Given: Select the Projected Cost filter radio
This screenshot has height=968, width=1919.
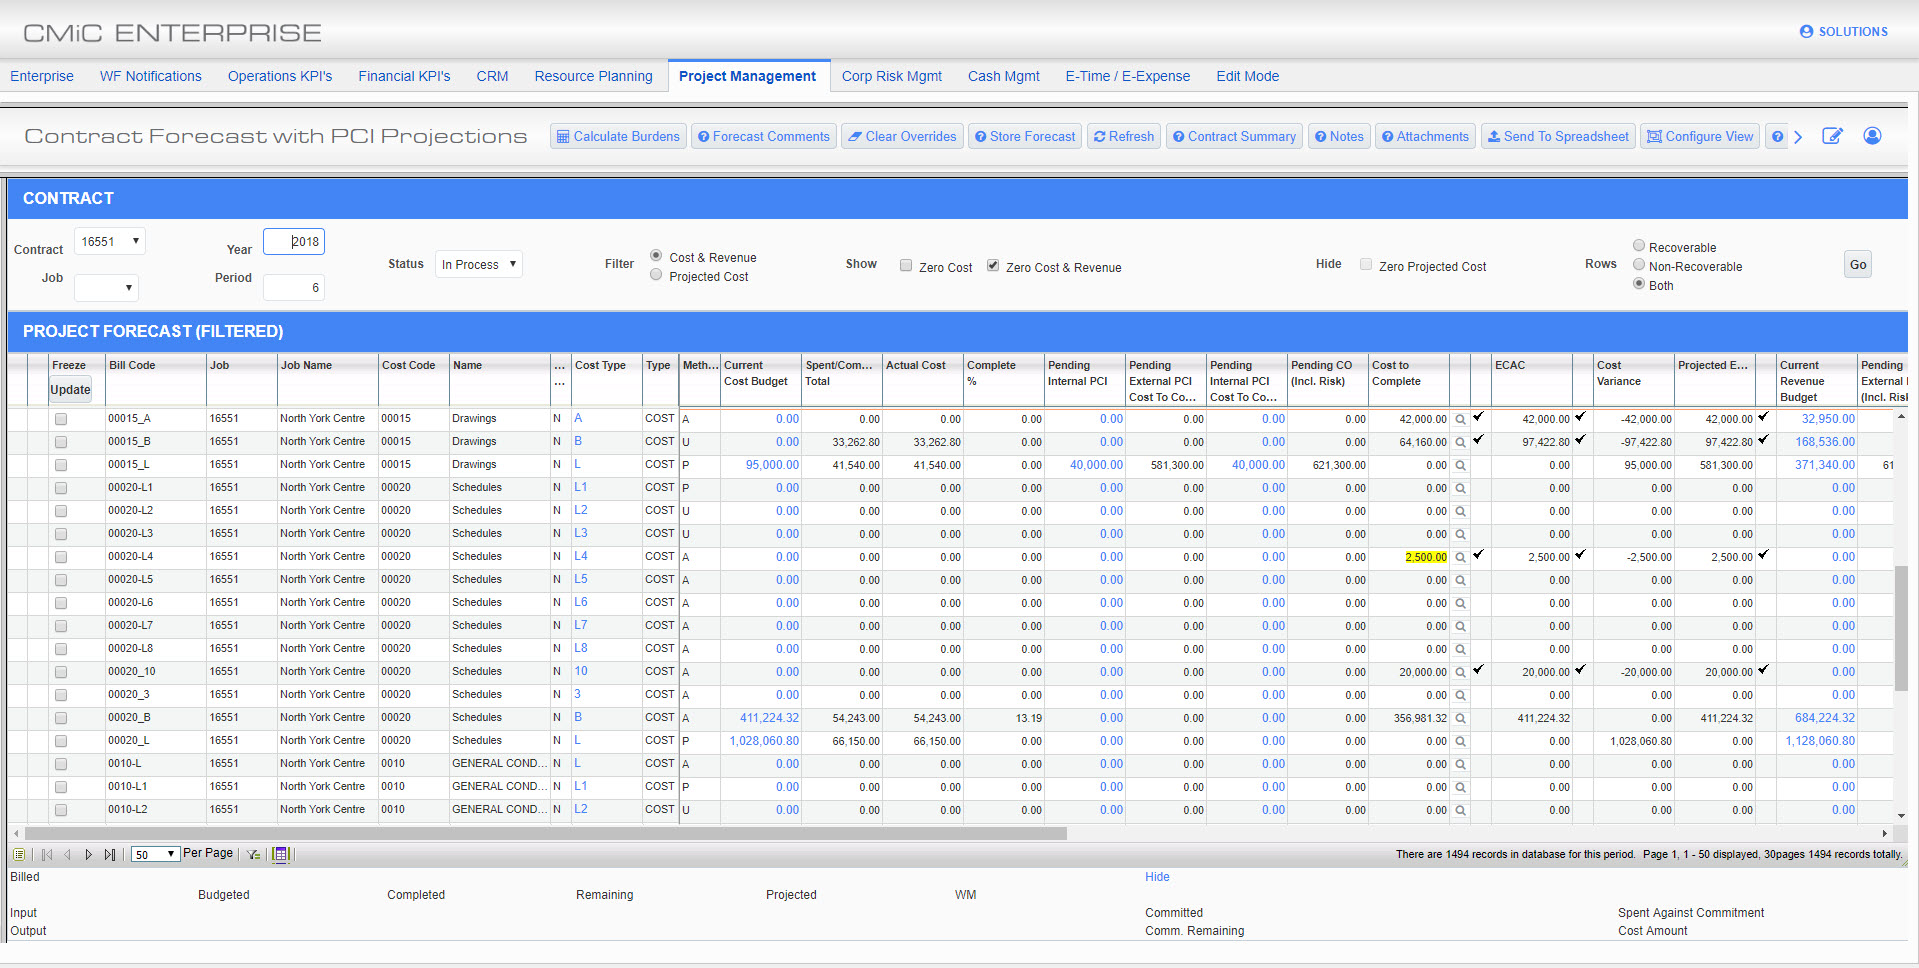Looking at the screenshot, I should tap(656, 275).
